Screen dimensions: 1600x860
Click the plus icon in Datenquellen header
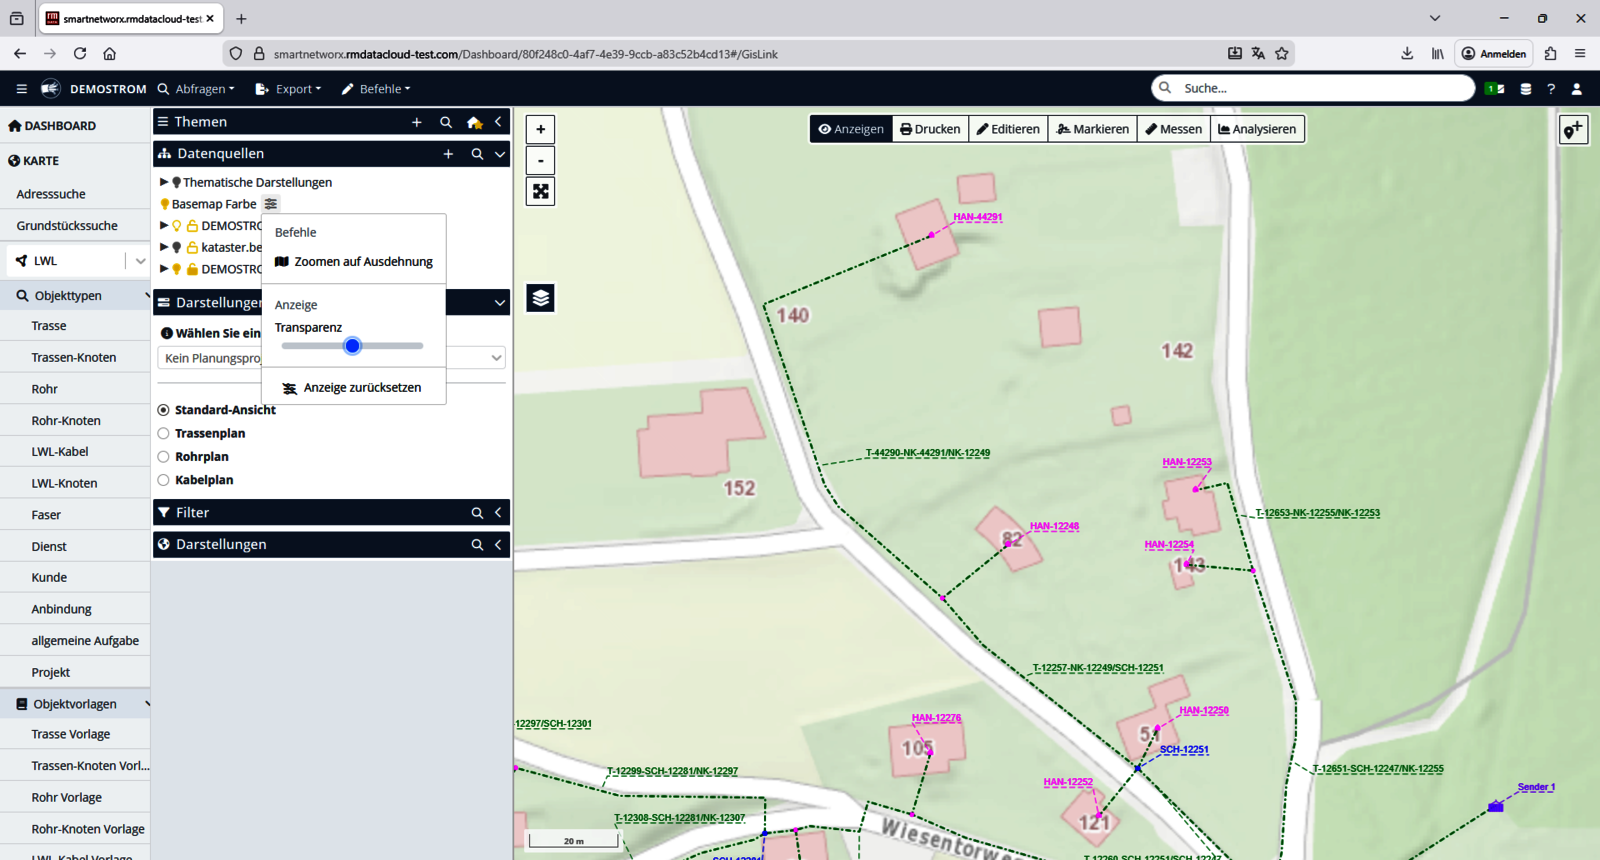click(448, 154)
